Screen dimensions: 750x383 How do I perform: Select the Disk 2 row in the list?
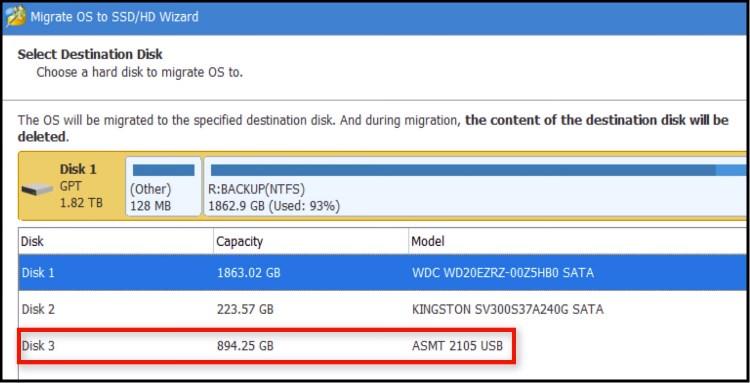(x=383, y=309)
